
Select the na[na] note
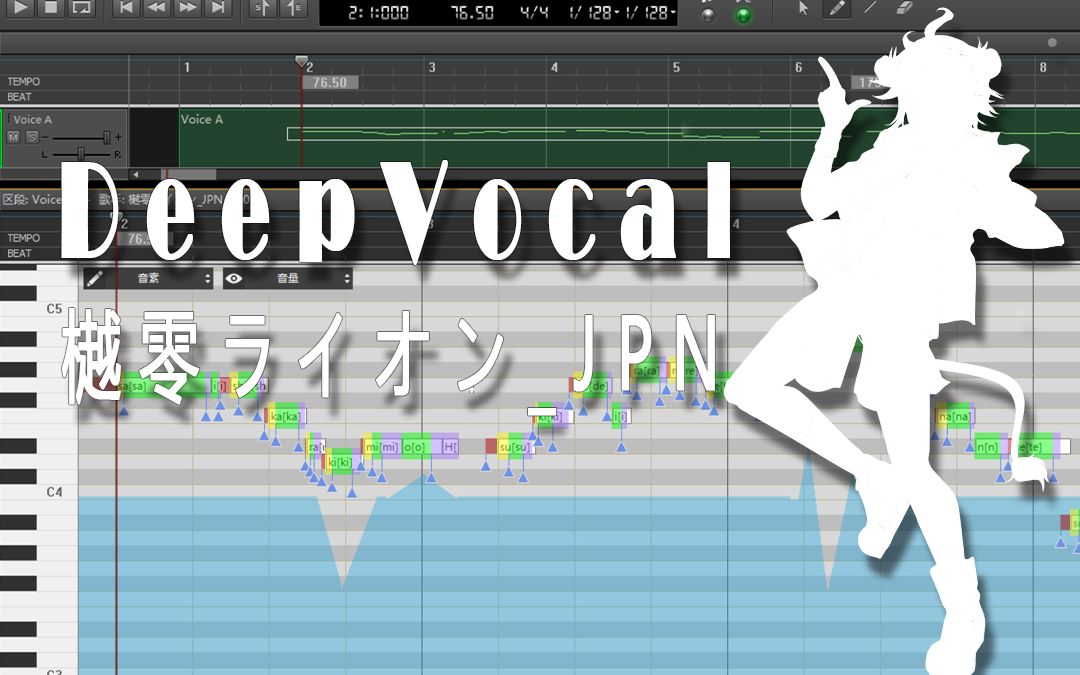(x=955, y=417)
